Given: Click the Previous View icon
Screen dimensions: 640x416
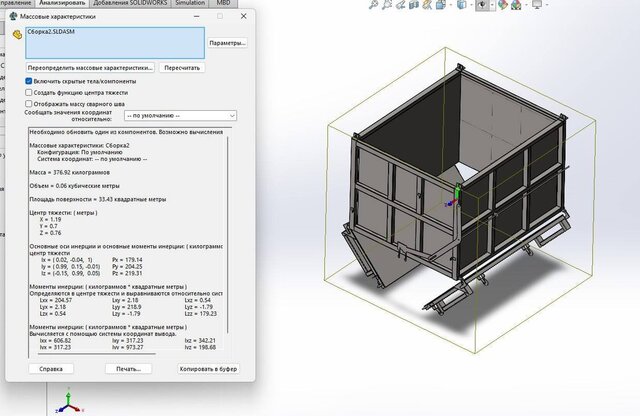Looking at the screenshot, I should click(x=401, y=5).
